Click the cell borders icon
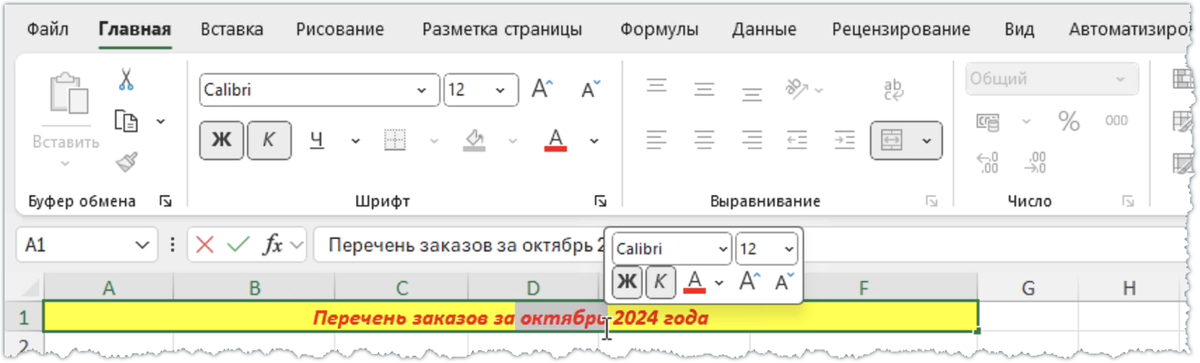Viewport: 1200px width, 363px height. tap(395, 141)
